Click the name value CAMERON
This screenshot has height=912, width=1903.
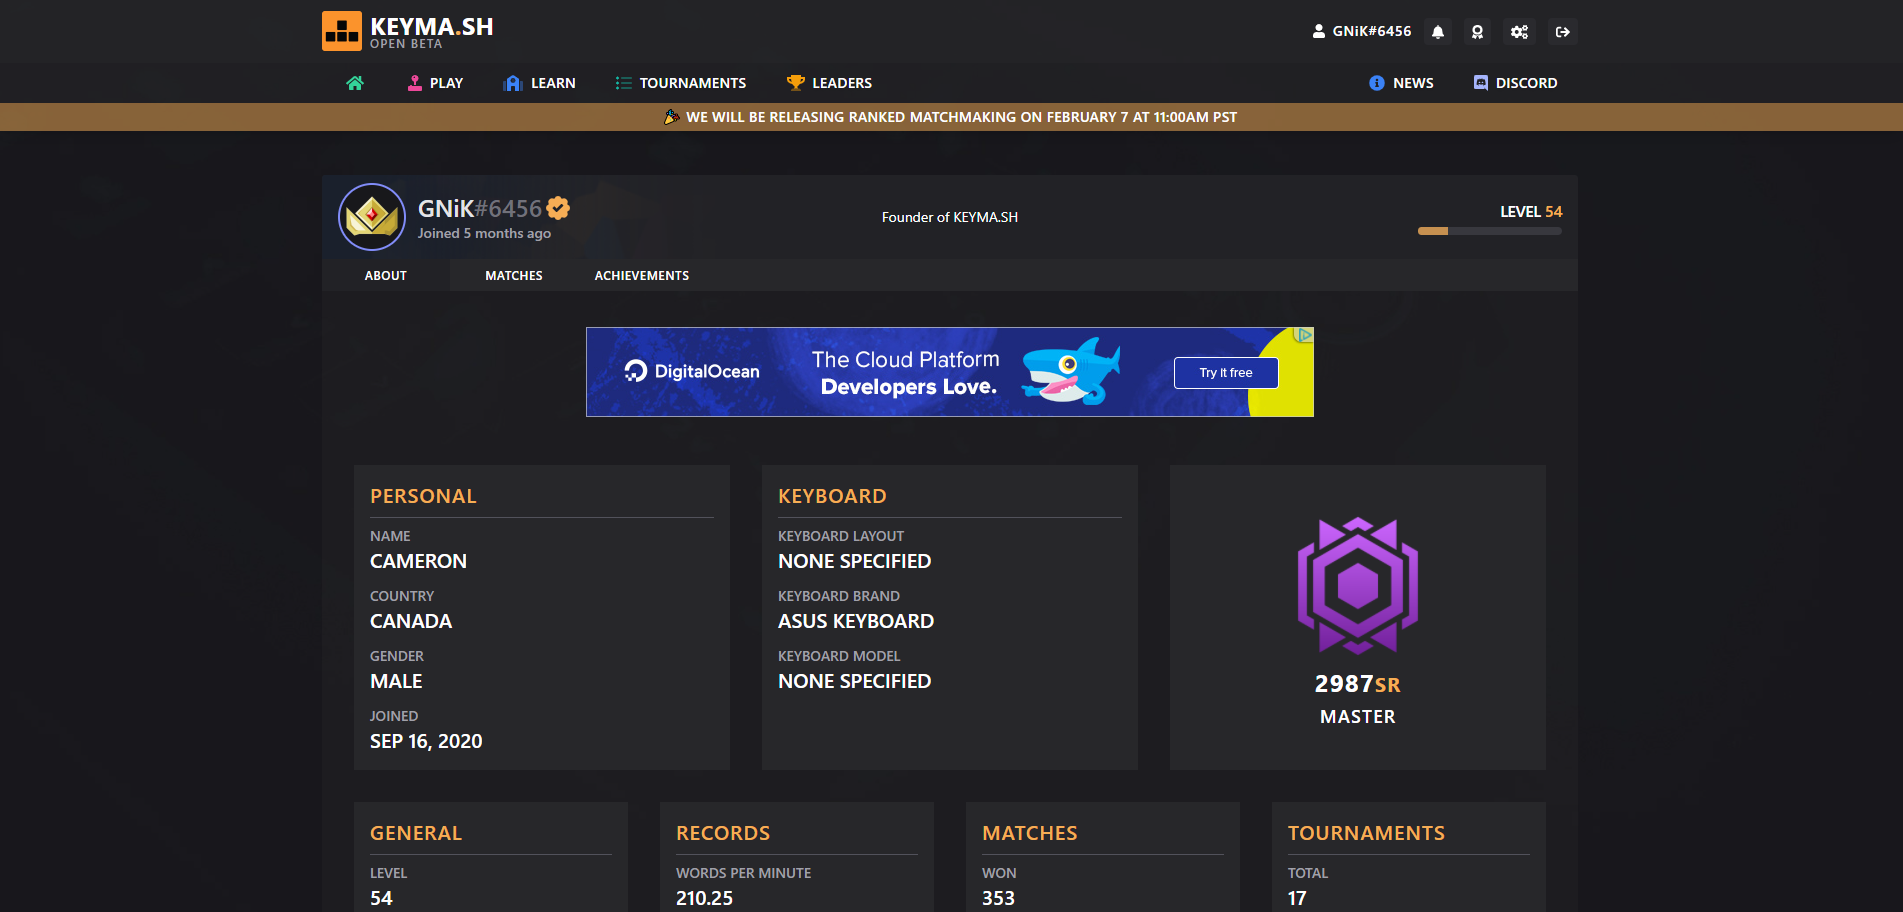pos(418,561)
